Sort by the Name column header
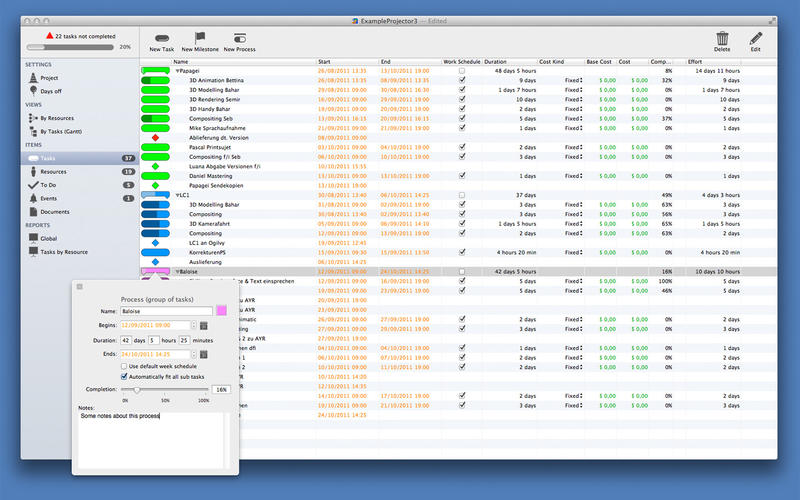Screen dimensions: 800x500 pyautogui.click(x=243, y=62)
